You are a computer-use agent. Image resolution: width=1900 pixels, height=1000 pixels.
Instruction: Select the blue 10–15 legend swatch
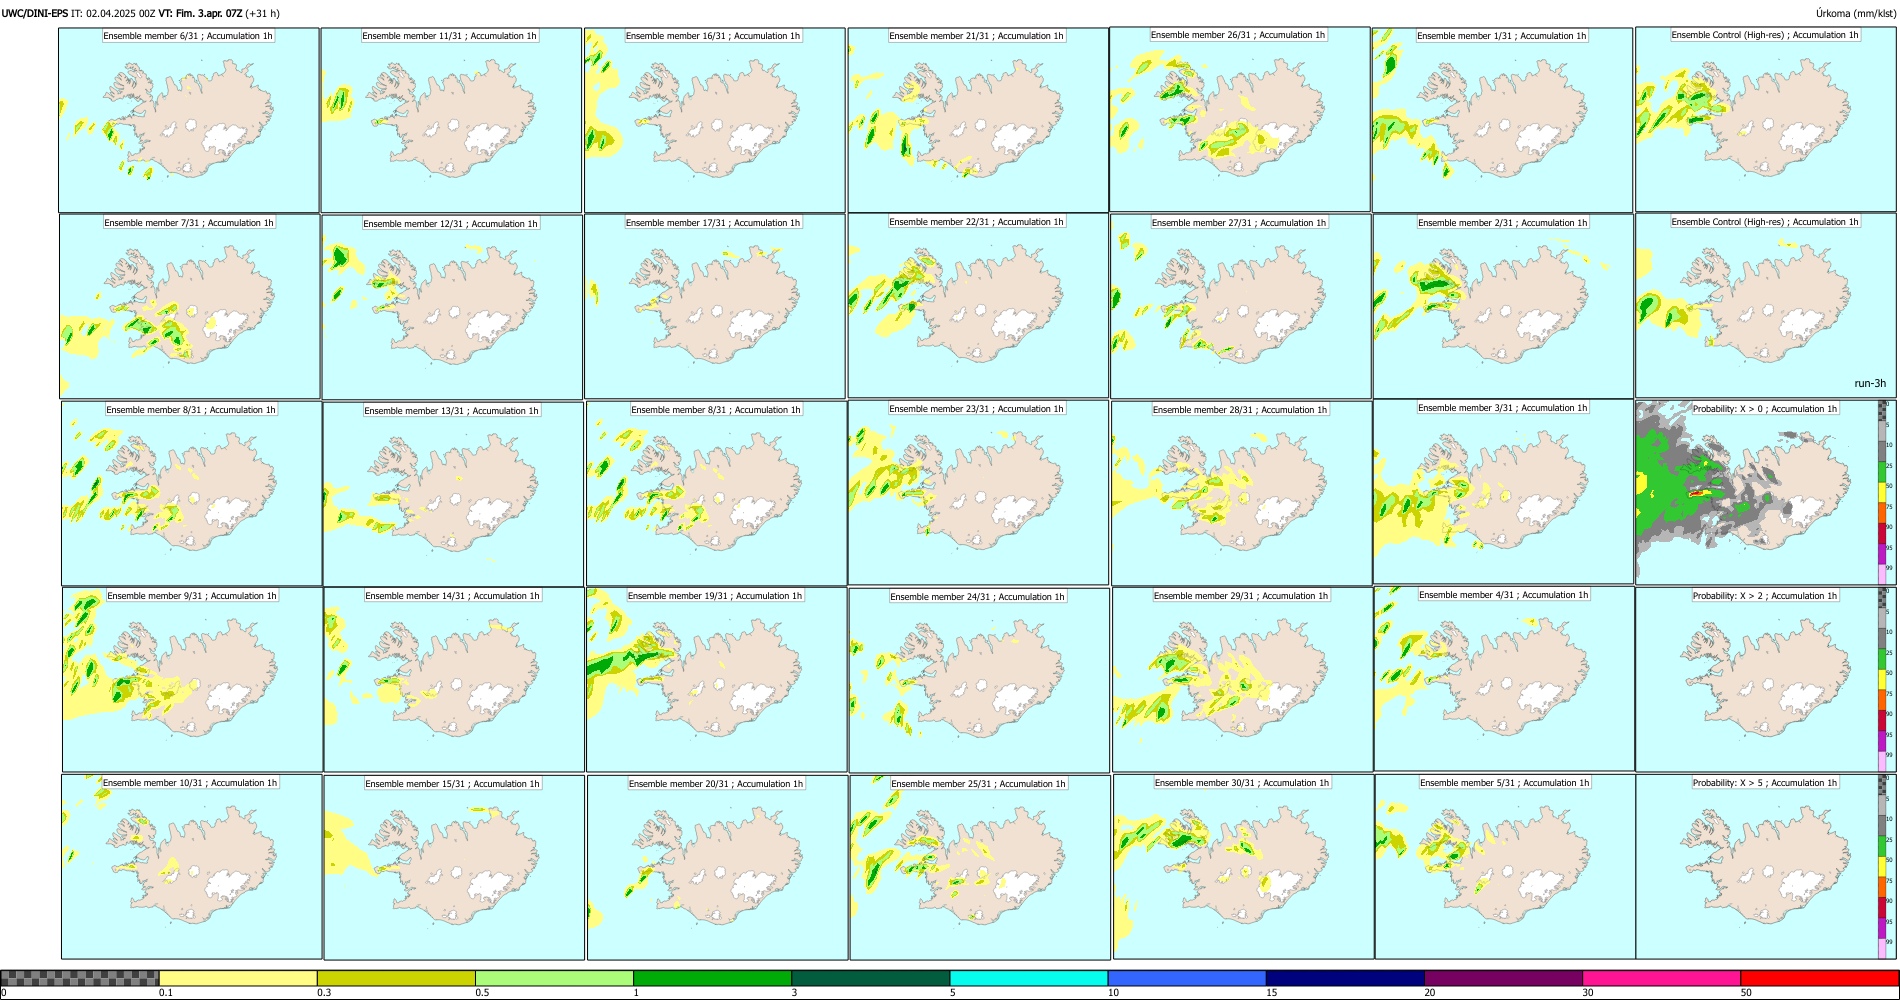coord(1187,978)
